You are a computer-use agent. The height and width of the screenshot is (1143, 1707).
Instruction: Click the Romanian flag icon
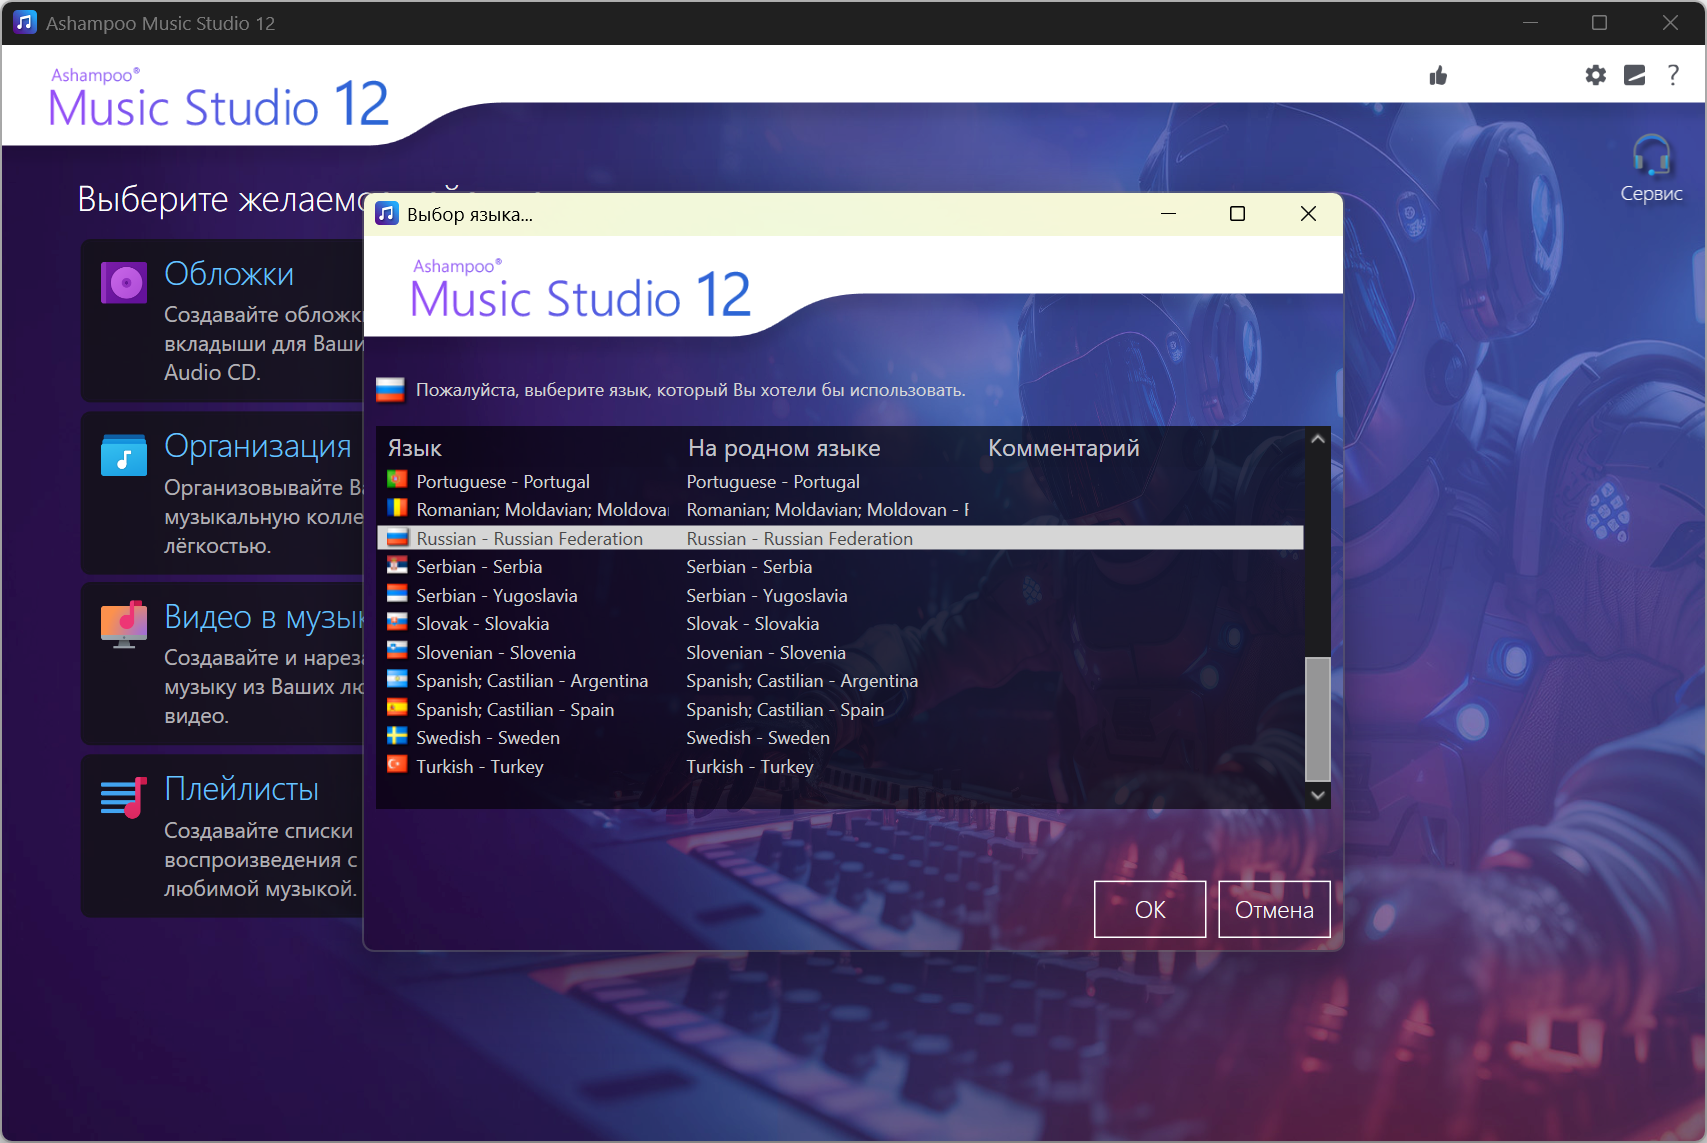tap(397, 508)
